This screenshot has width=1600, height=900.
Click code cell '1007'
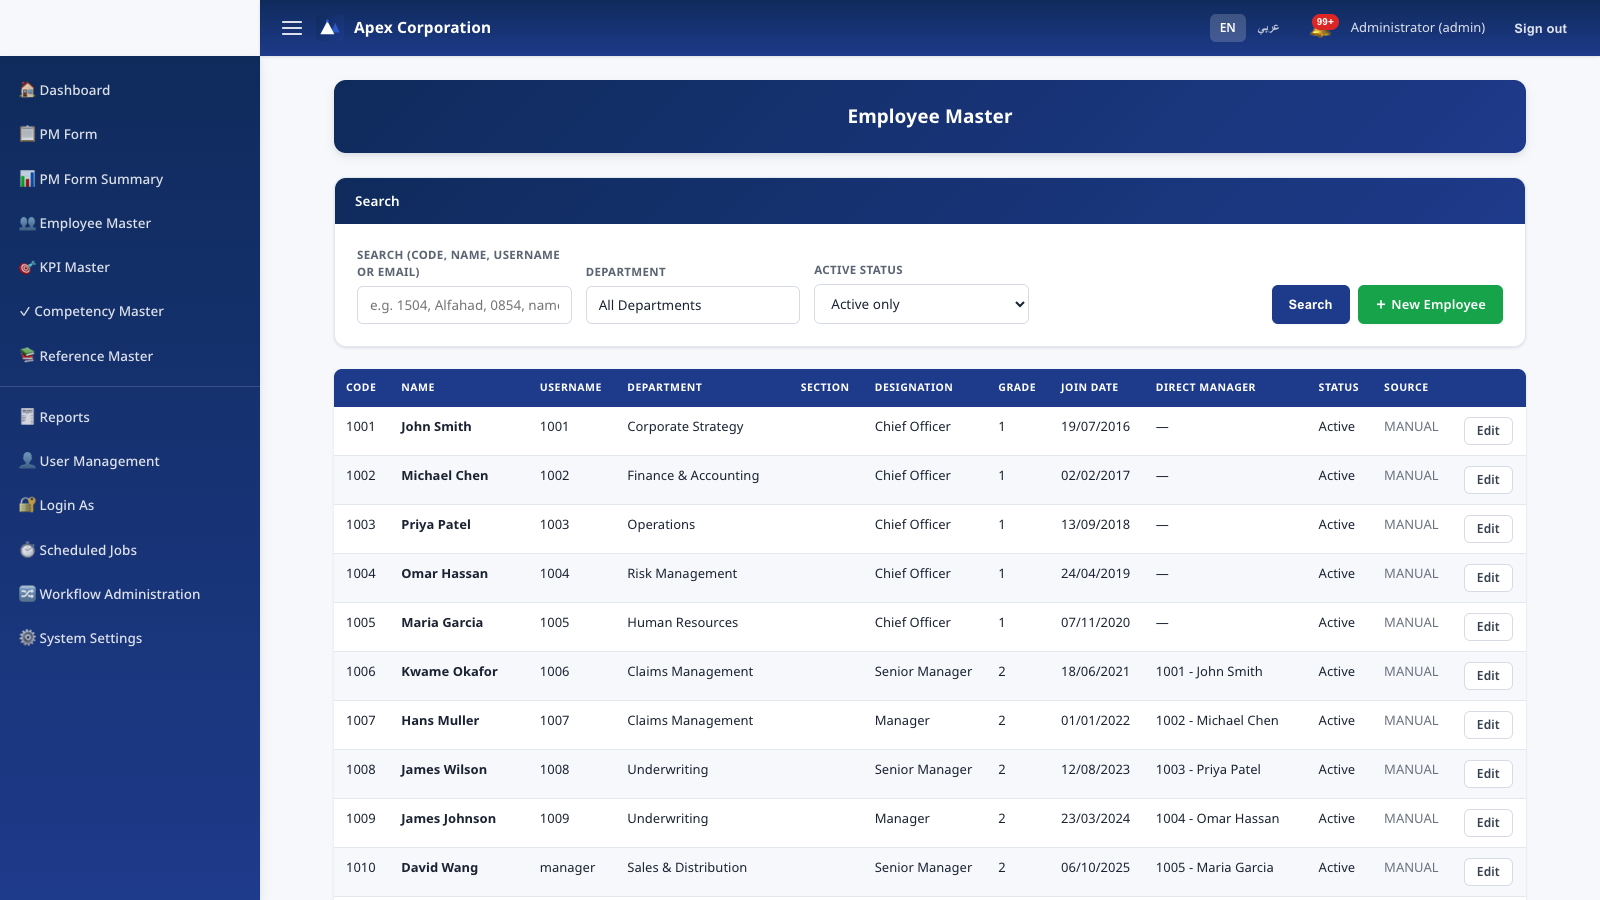tap(361, 721)
